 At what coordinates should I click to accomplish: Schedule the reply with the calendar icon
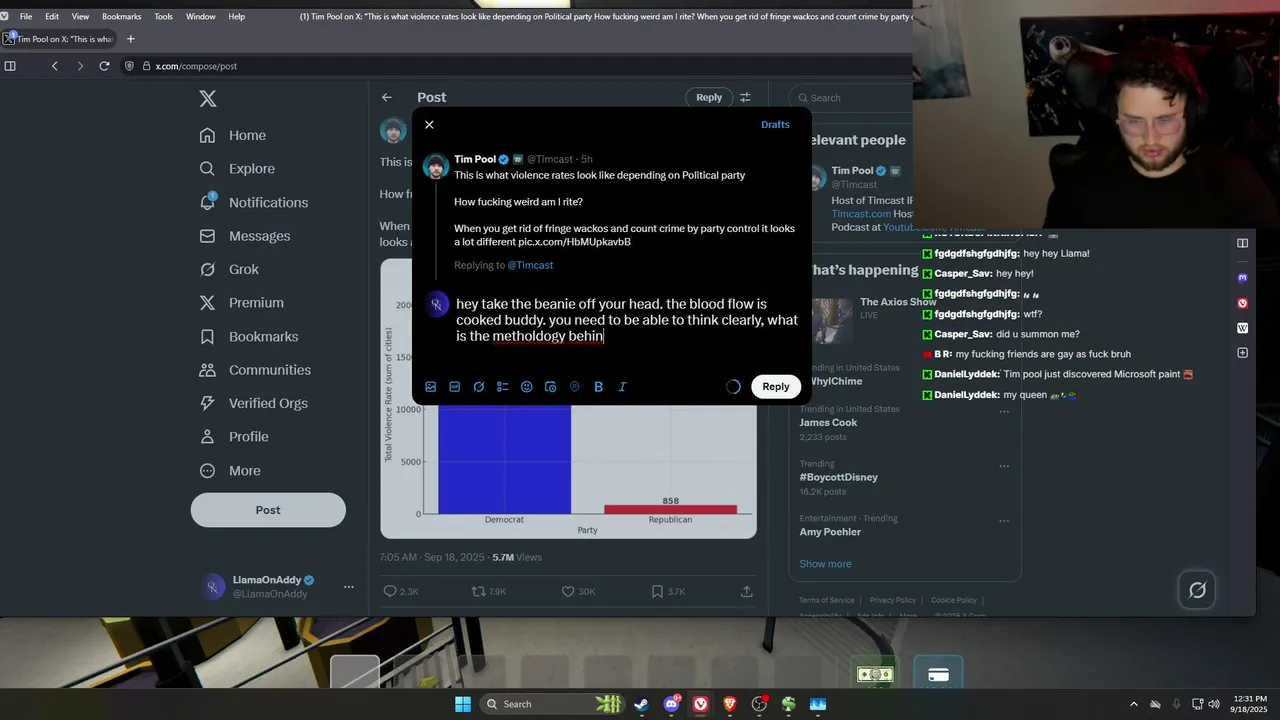(551, 387)
